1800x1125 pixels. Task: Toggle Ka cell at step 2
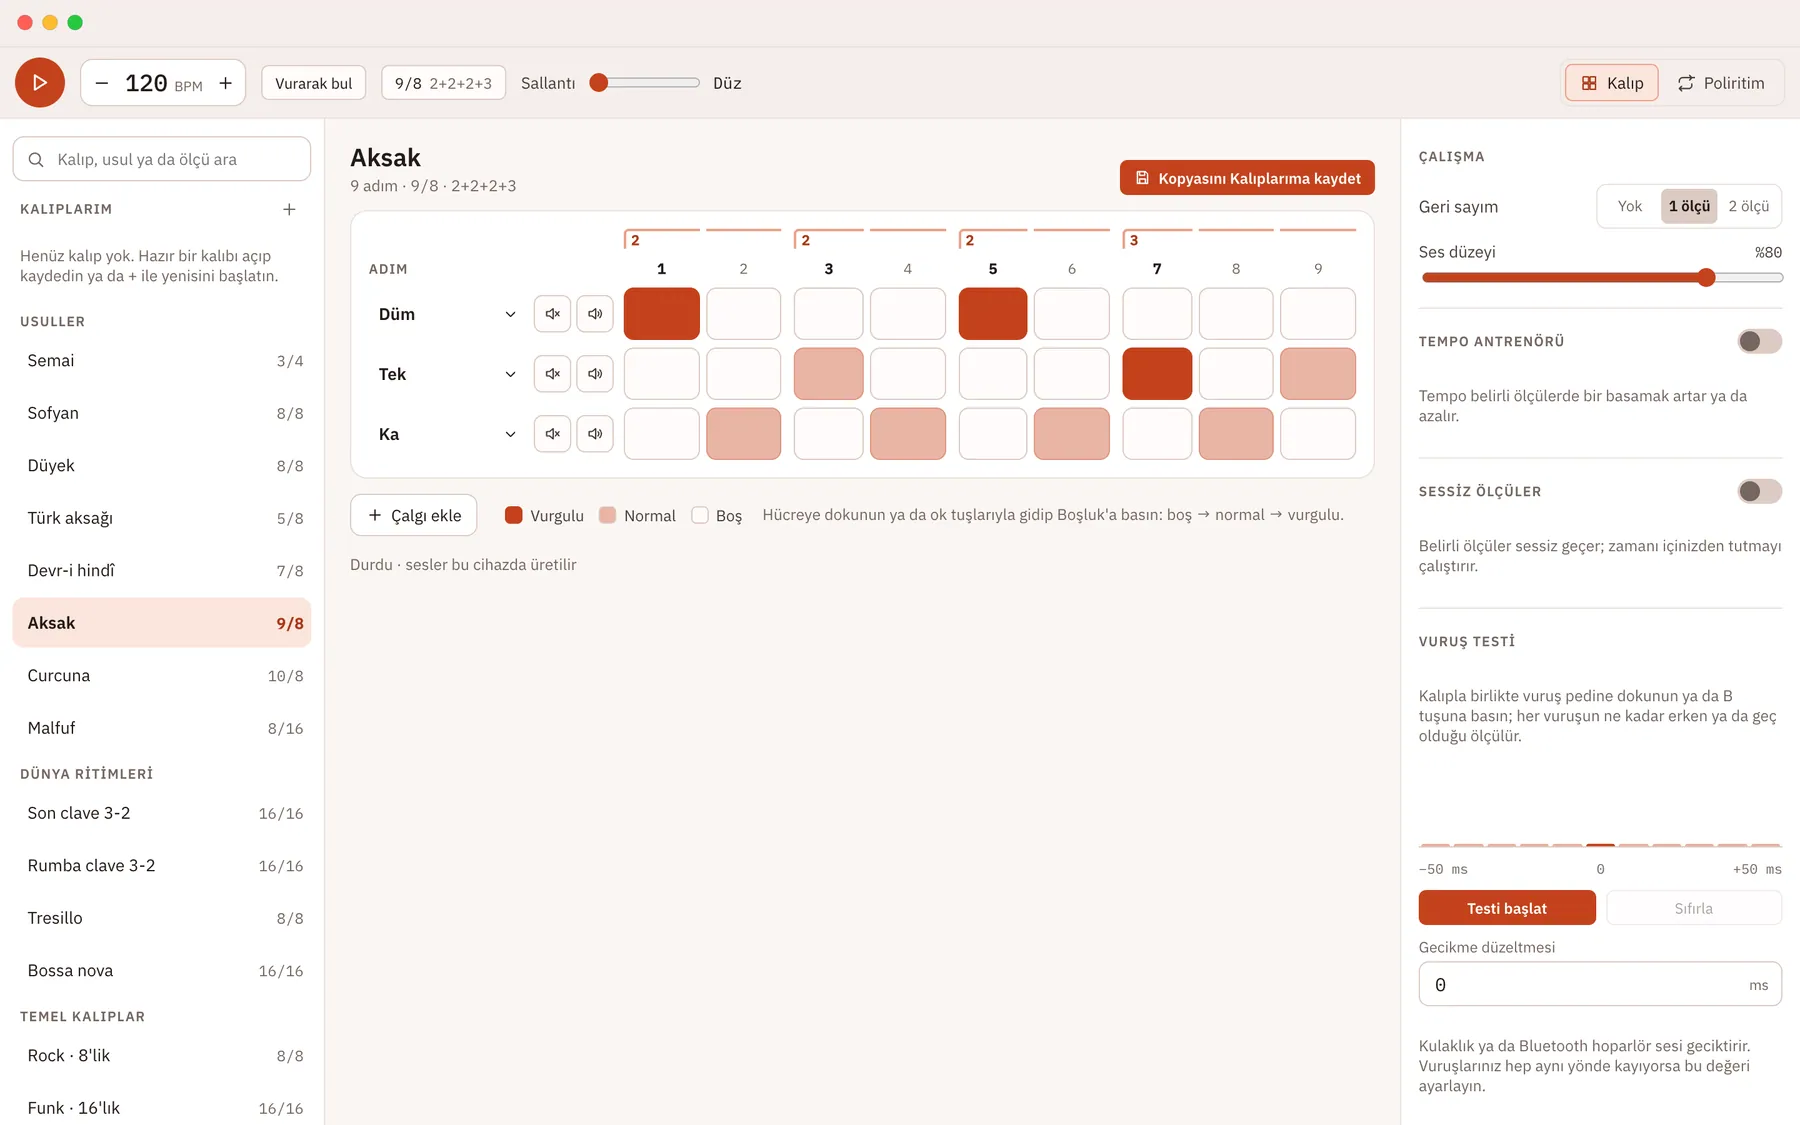[x=743, y=434]
